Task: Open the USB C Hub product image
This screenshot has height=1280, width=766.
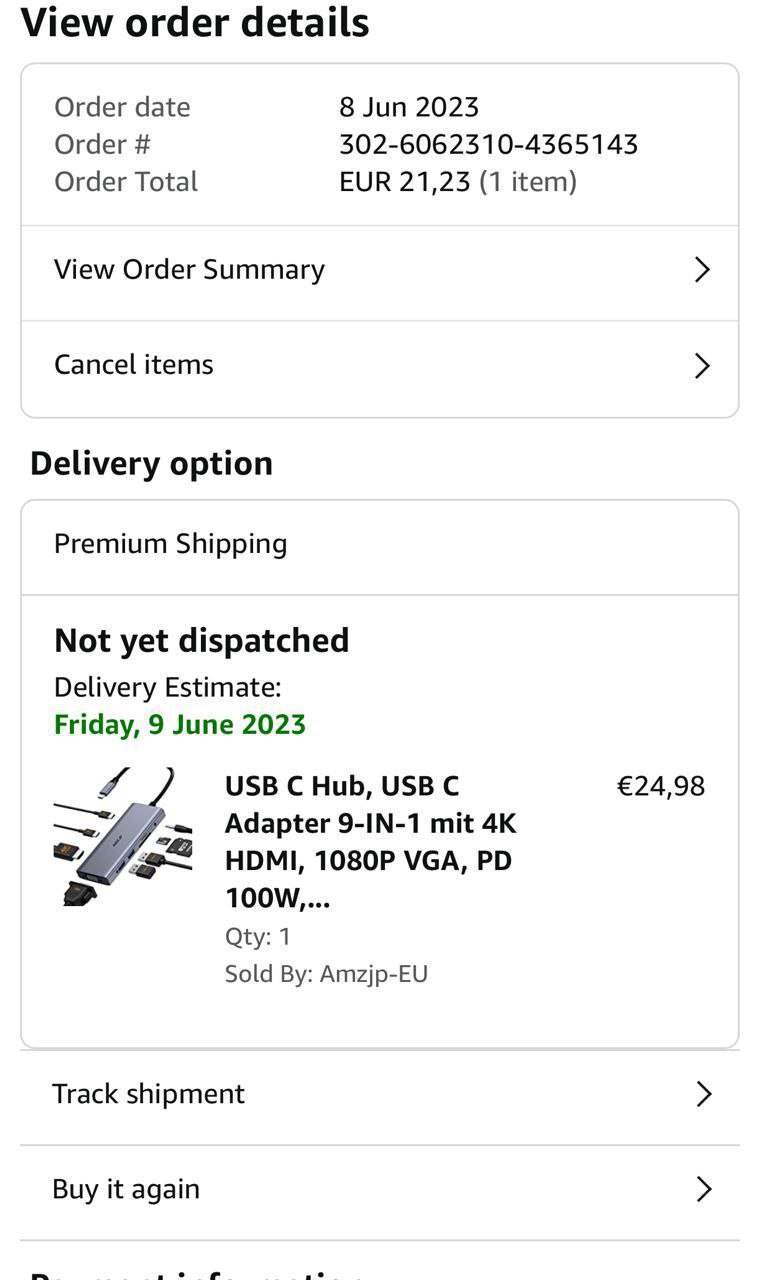Action: [x=123, y=837]
